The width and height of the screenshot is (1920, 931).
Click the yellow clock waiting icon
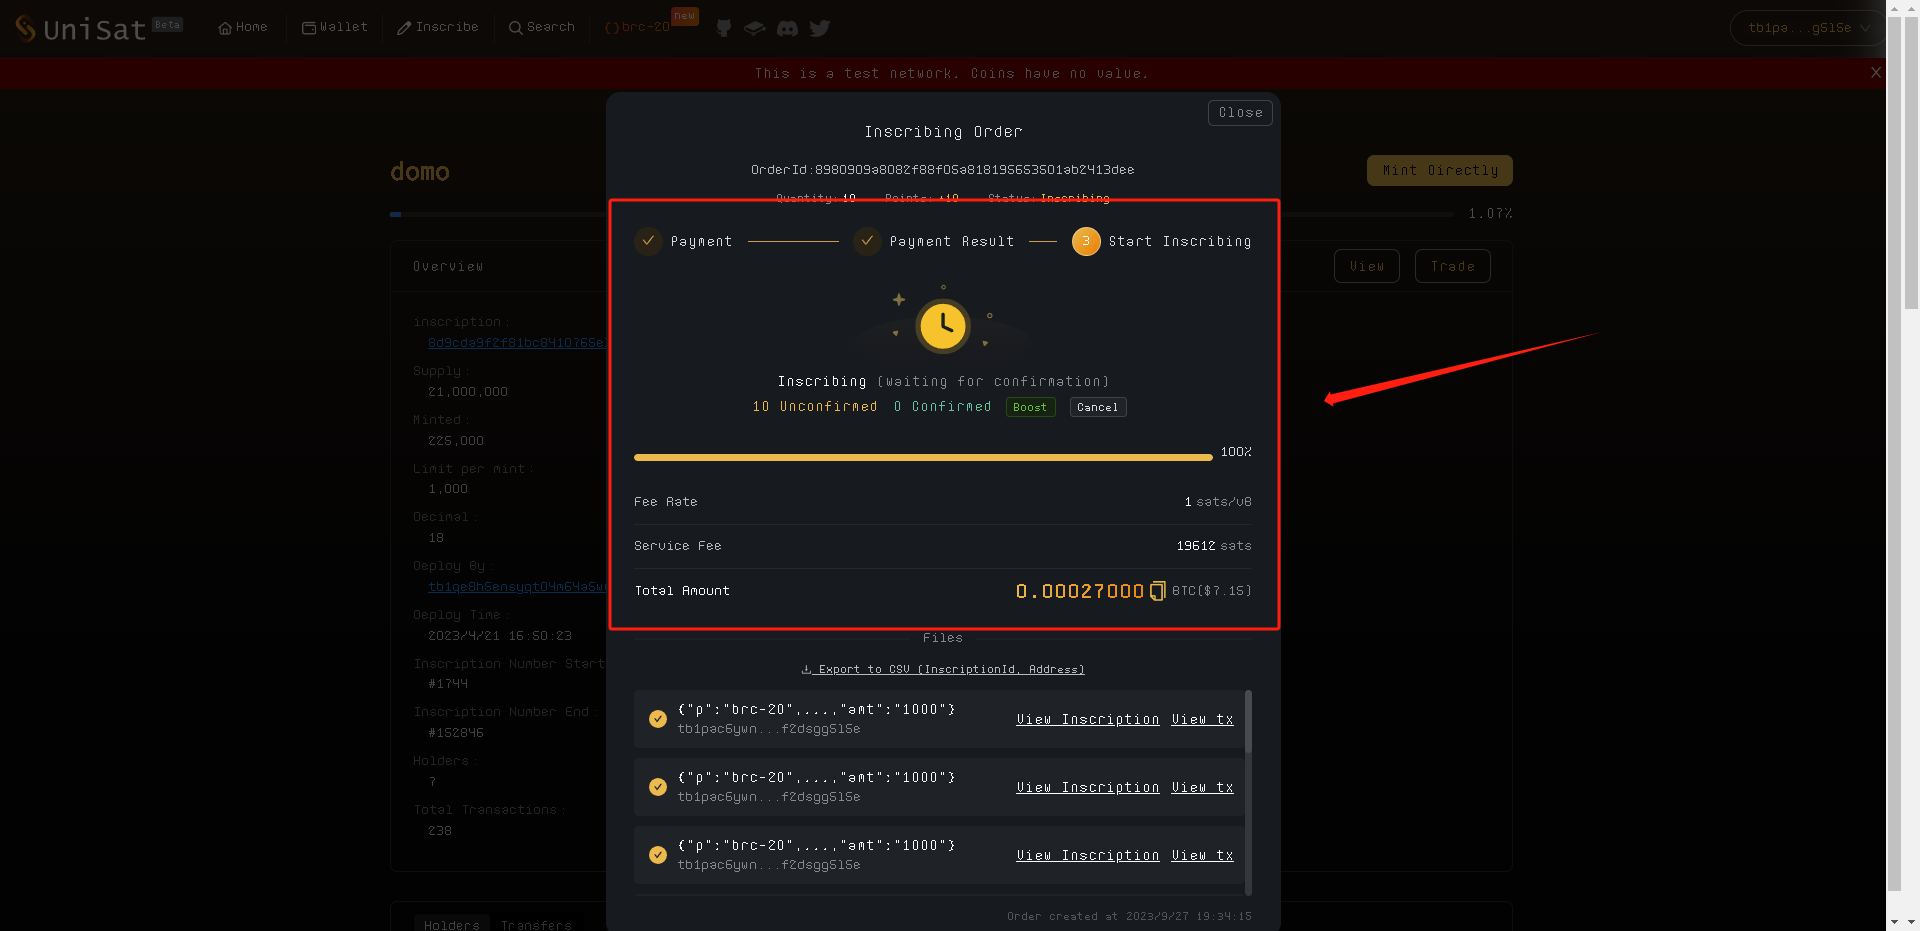(x=943, y=326)
